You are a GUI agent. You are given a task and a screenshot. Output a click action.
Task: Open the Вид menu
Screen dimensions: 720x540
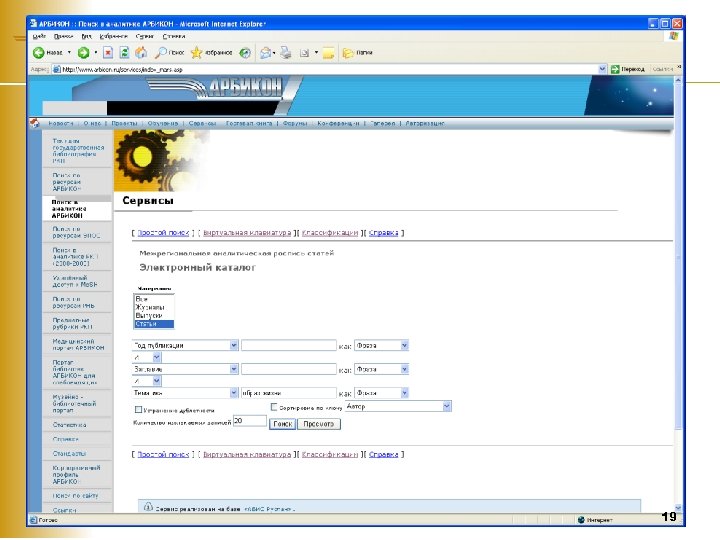tap(86, 36)
